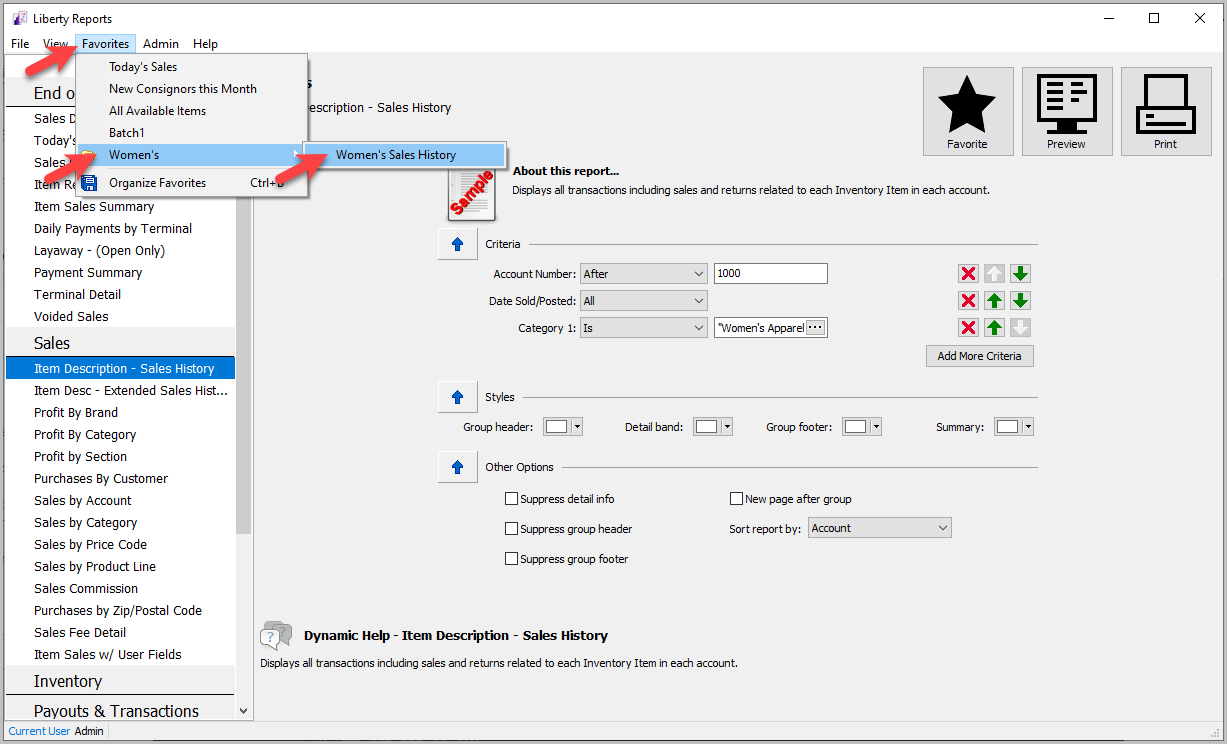Click the Favorite star icon button
This screenshot has height=744, width=1227.
point(967,111)
